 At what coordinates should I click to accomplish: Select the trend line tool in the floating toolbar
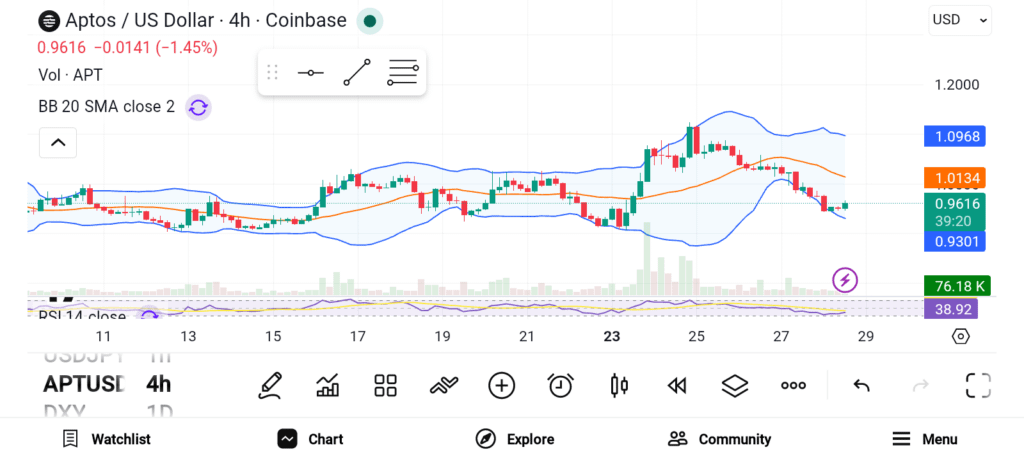click(357, 72)
